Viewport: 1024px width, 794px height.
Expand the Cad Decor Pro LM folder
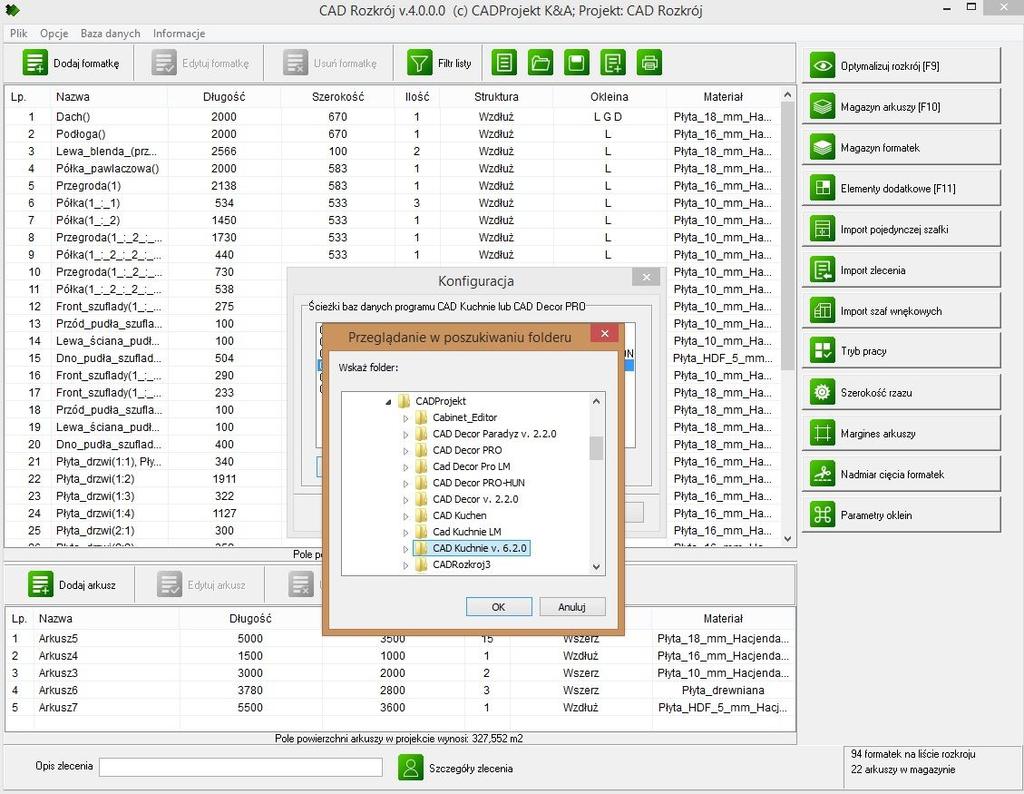405,467
